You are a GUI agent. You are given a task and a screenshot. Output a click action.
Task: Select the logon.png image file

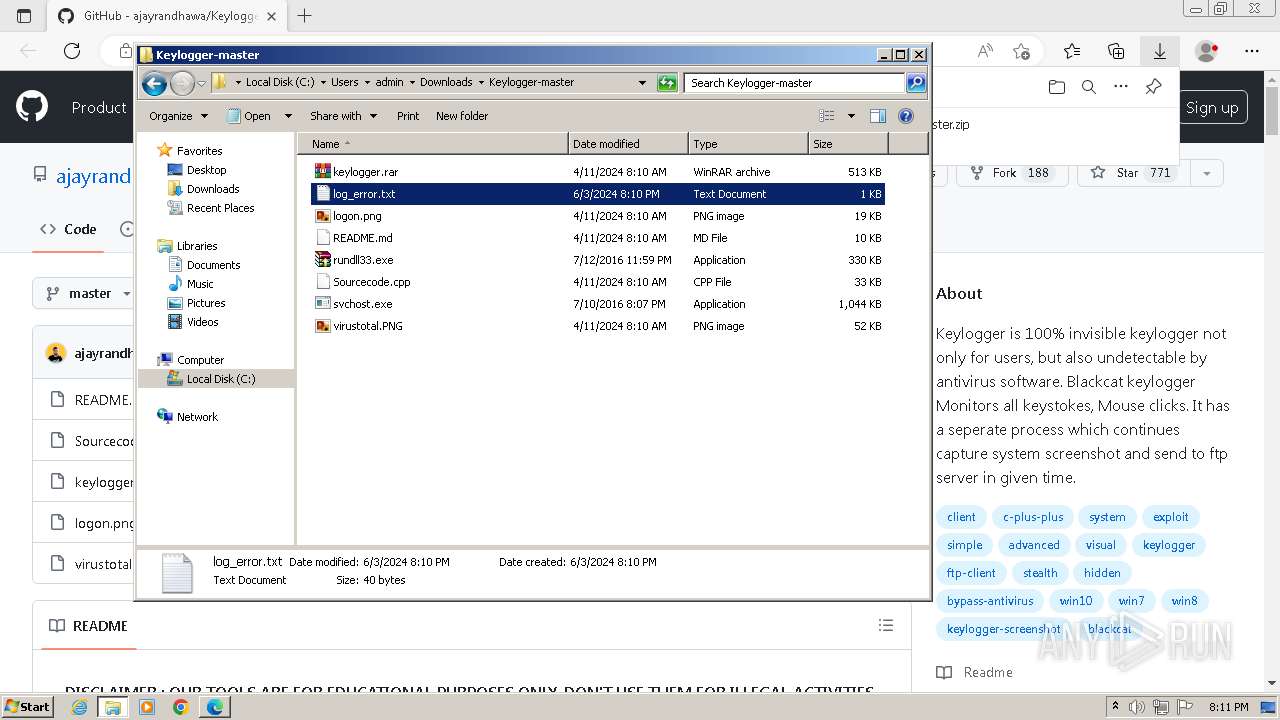click(357, 216)
